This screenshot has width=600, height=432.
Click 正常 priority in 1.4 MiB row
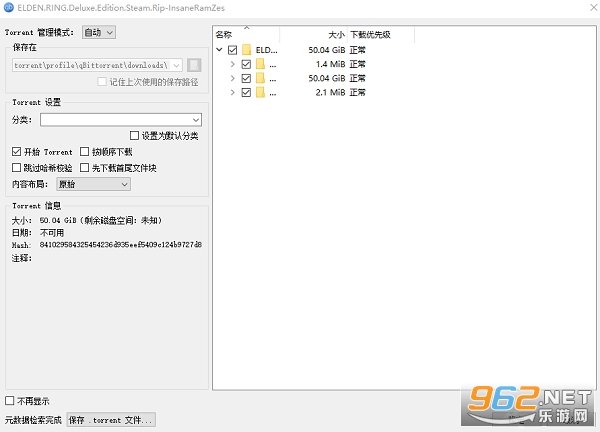click(x=357, y=64)
